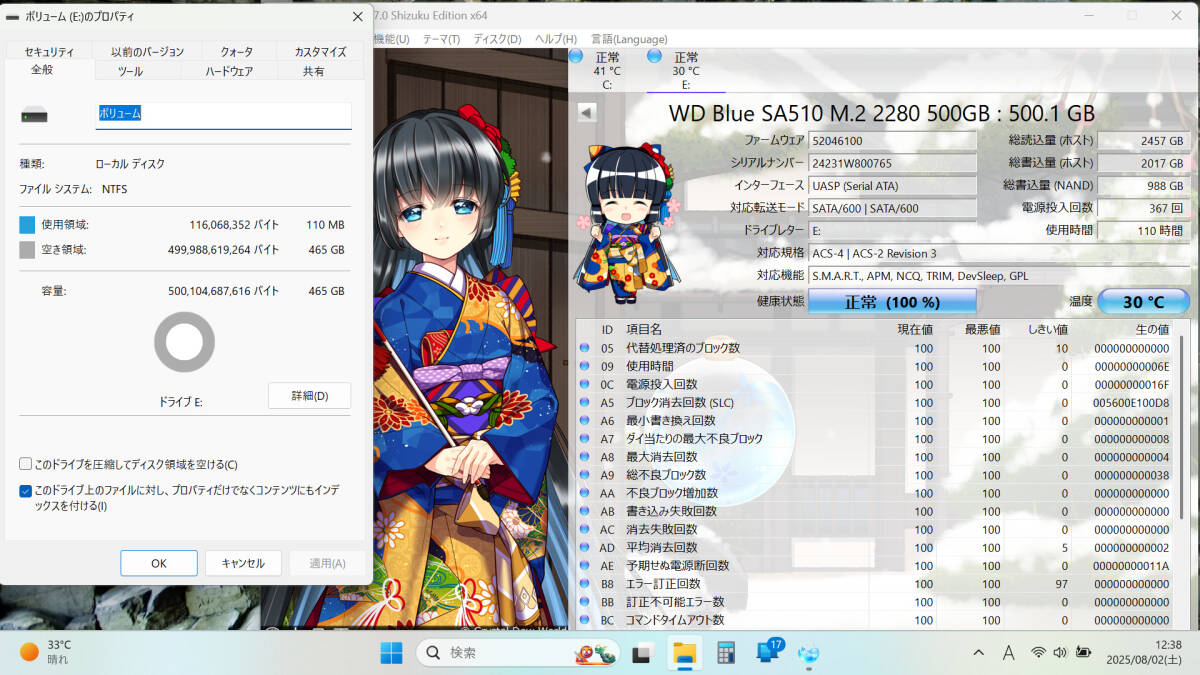Click the previous disk arrow in CrystalDiskInfo
This screenshot has width=1200, height=675.
coord(587,113)
